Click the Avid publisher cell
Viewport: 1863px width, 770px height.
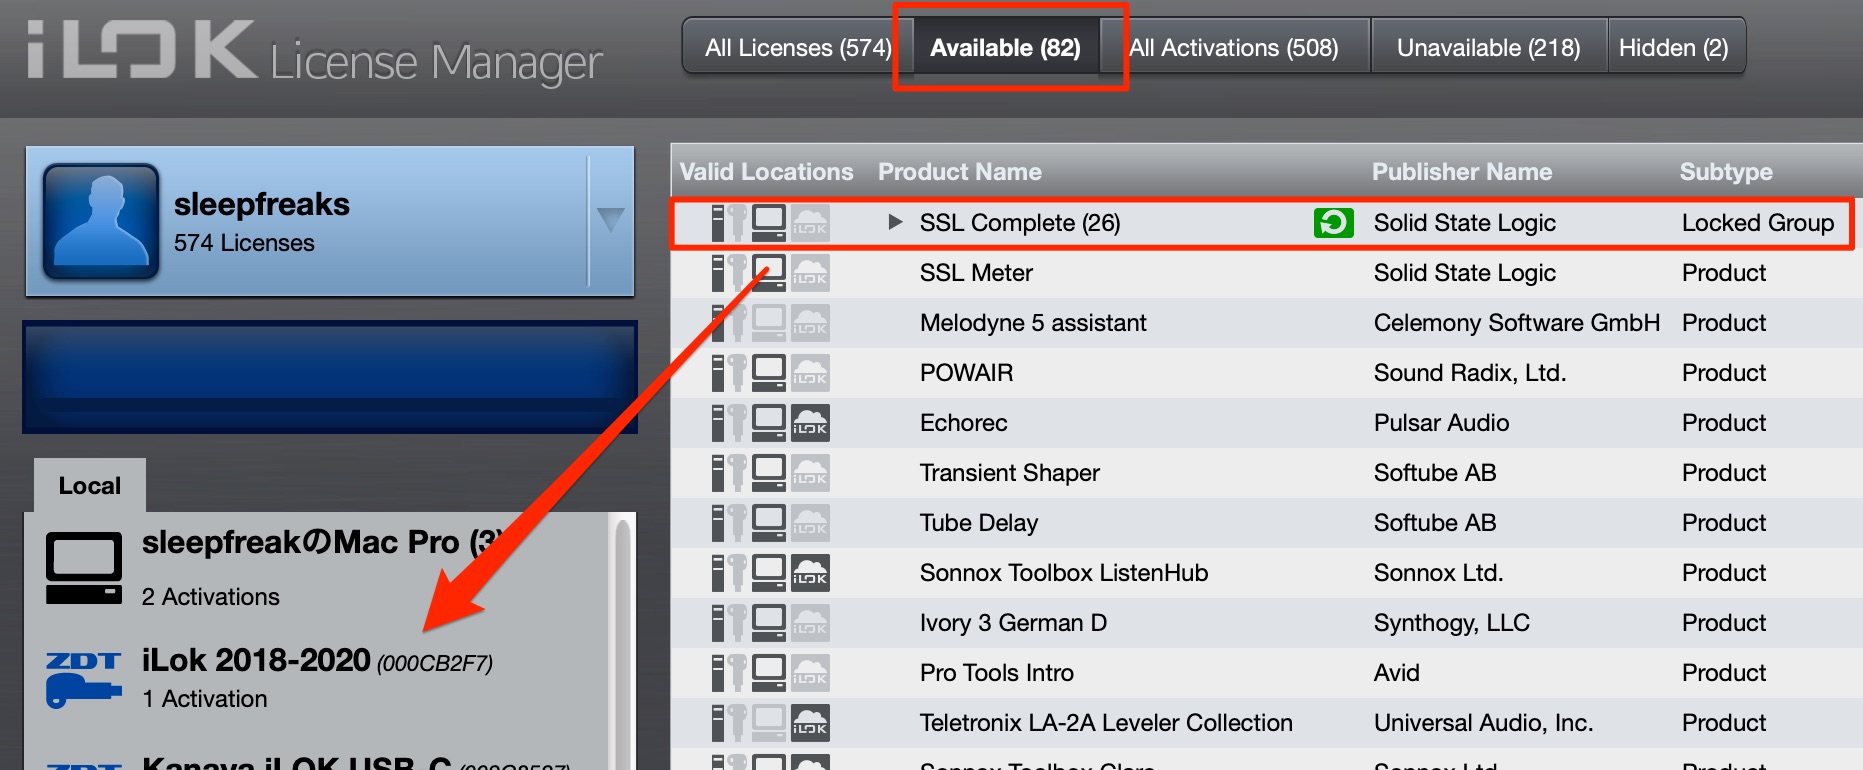(1397, 673)
